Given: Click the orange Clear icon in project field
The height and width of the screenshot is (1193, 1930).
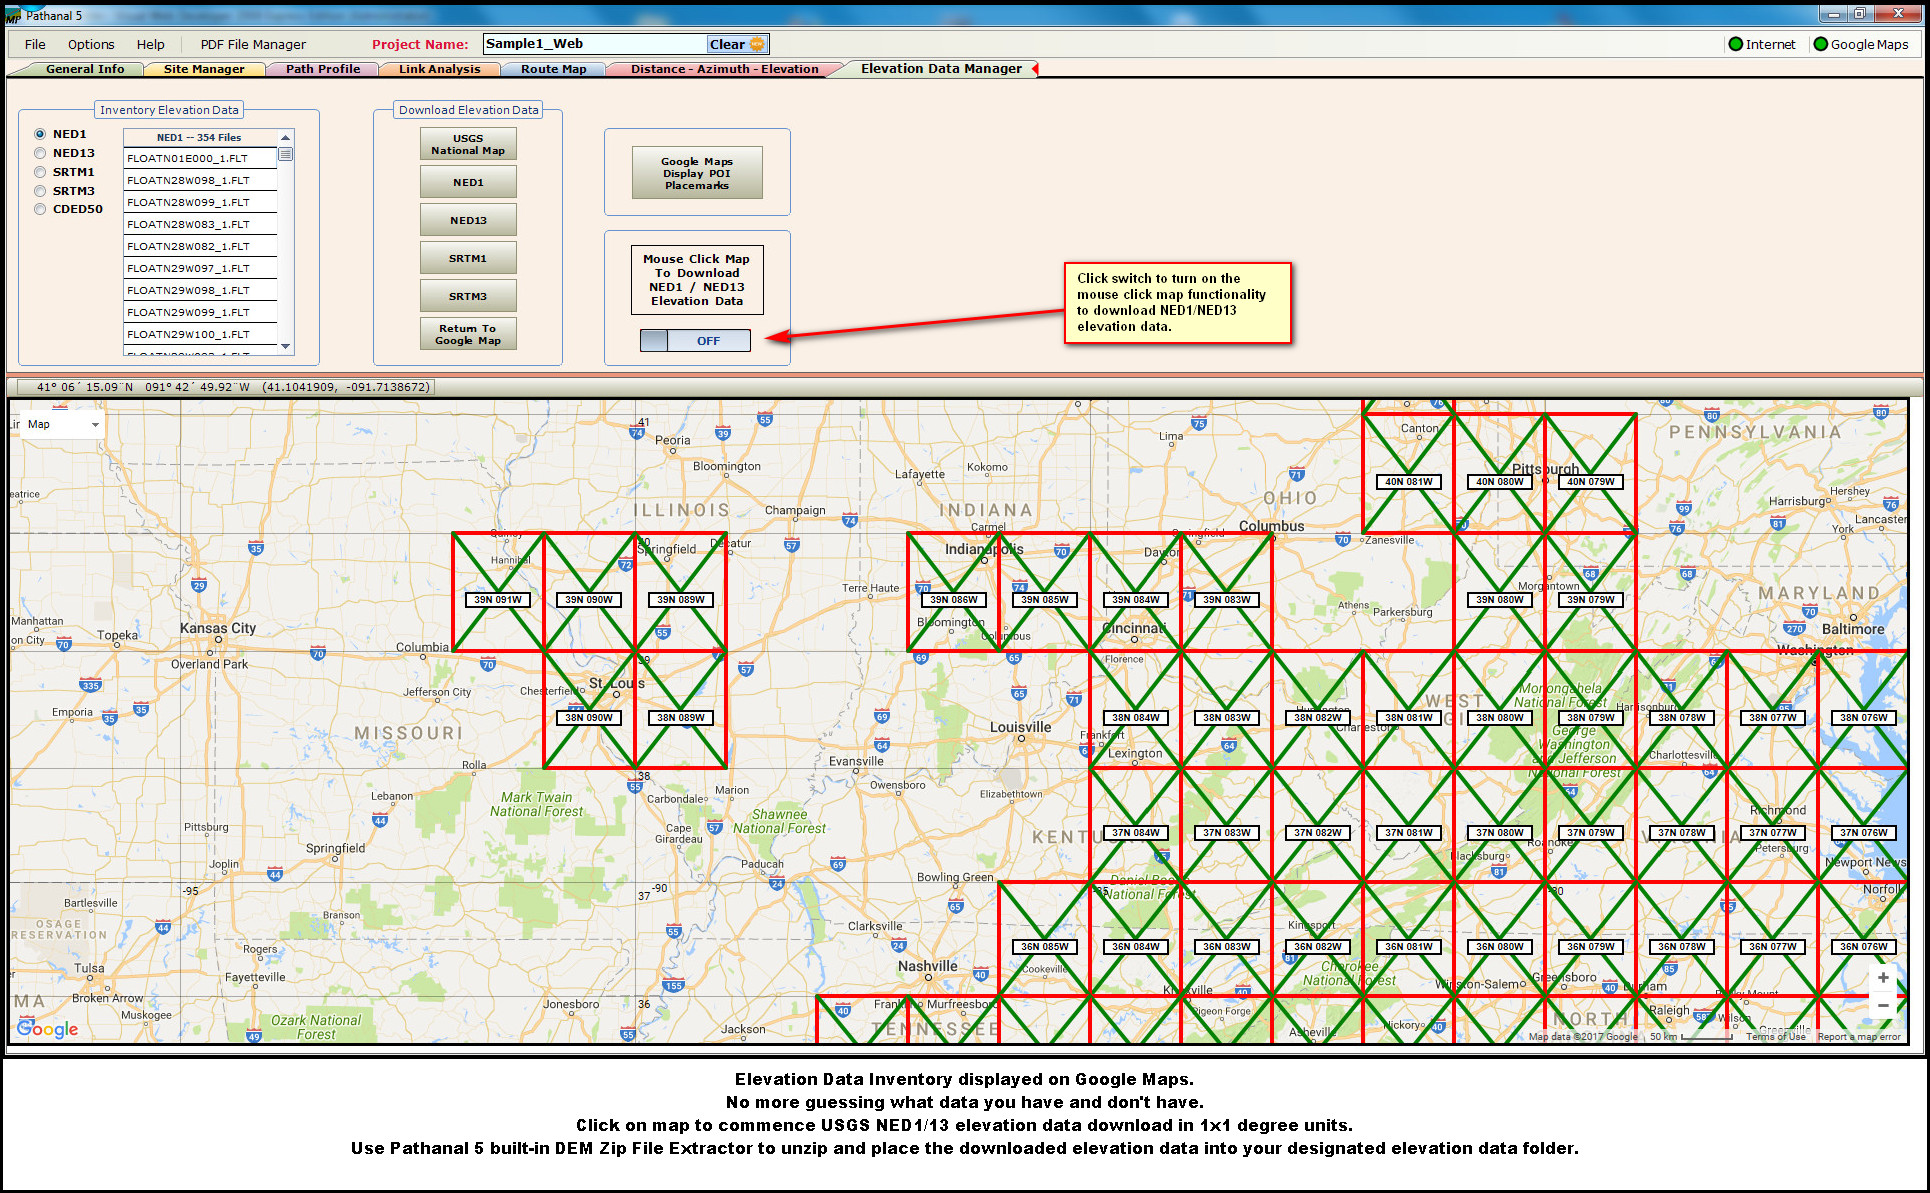Looking at the screenshot, I should pos(757,44).
